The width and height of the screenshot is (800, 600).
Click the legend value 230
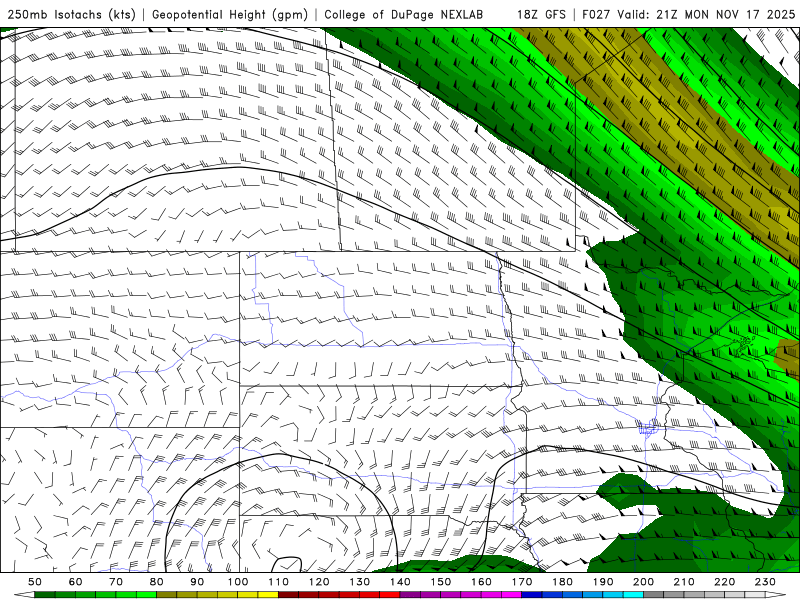[766, 582]
